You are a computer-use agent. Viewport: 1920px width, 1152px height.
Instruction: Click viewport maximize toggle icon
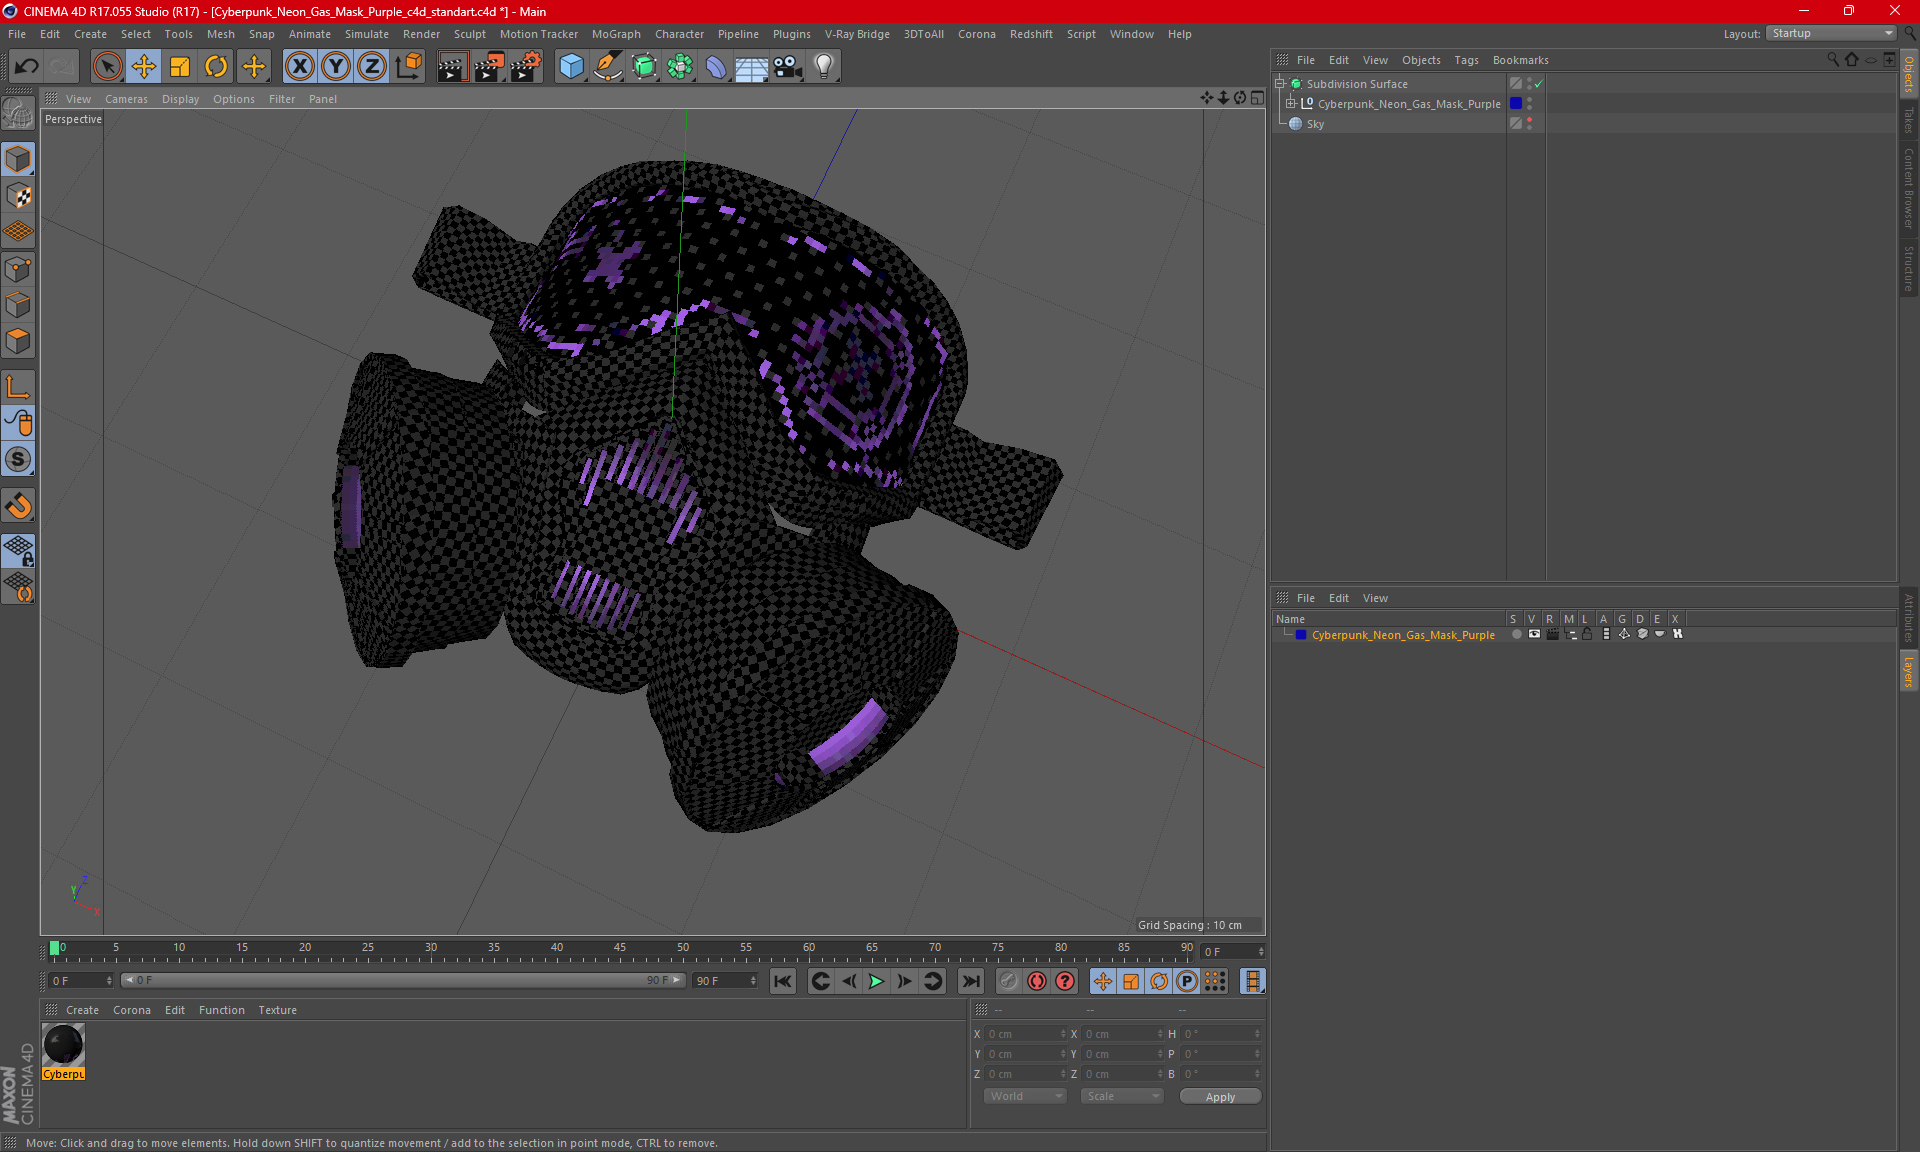1257,98
